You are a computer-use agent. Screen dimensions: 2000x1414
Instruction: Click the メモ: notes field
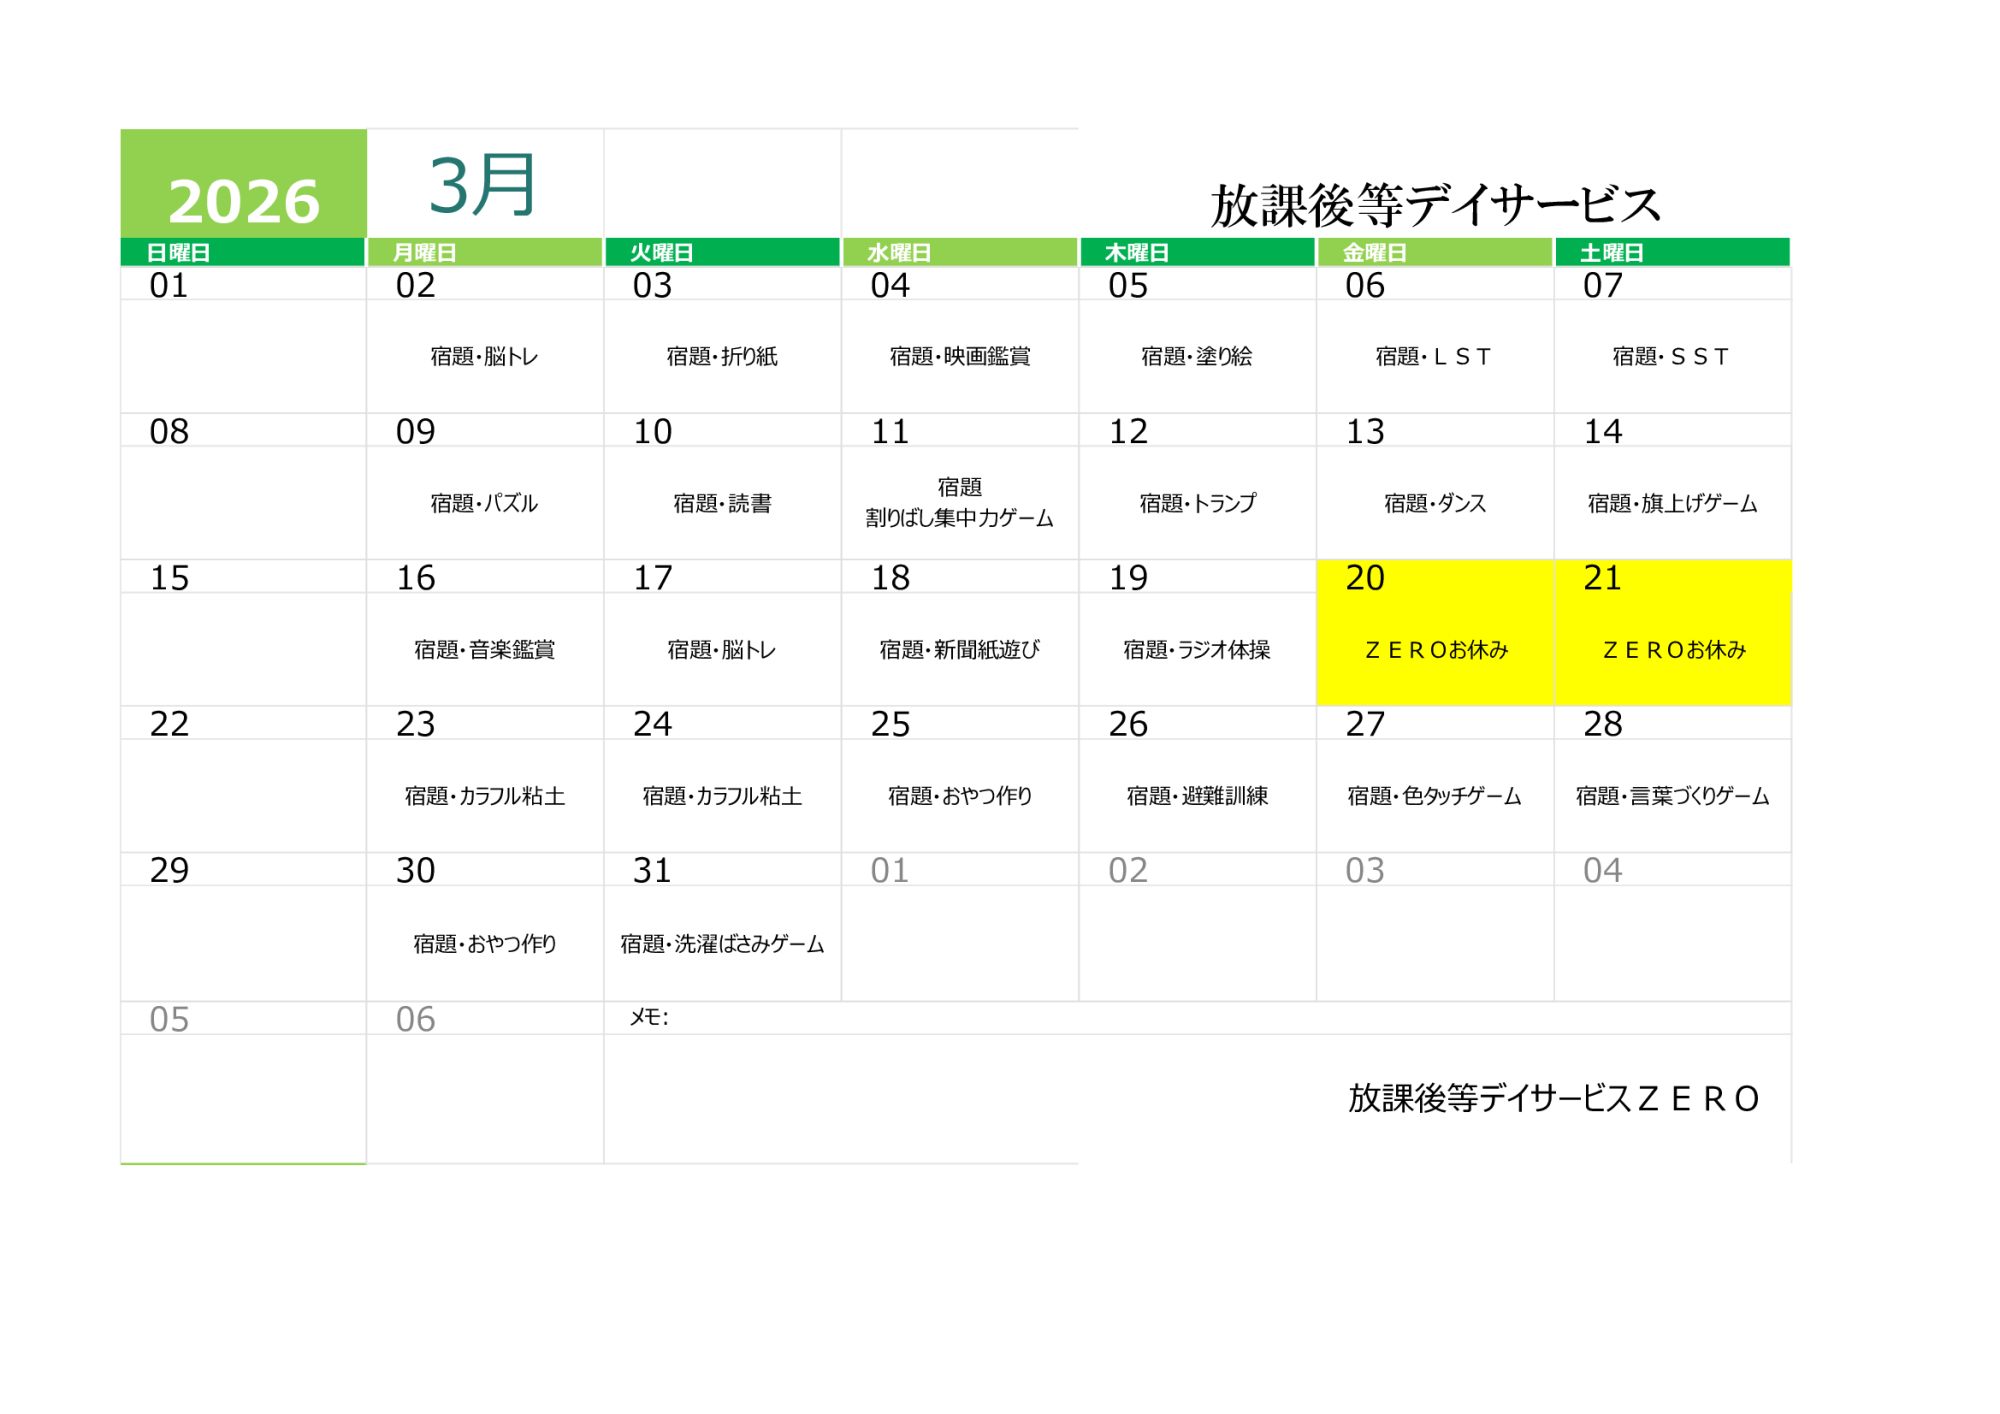[x=649, y=1017]
